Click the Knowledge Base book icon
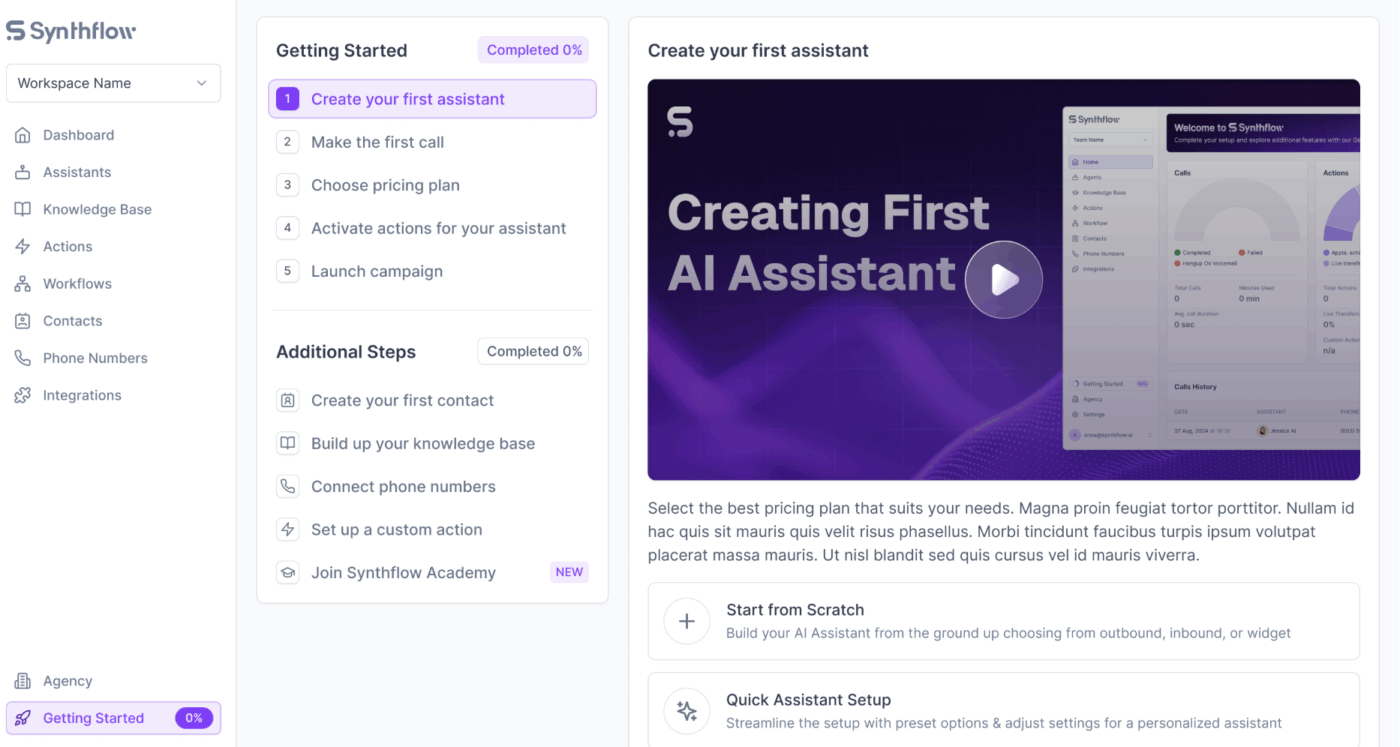Screen dimensions: 1400x747 coord(22,209)
